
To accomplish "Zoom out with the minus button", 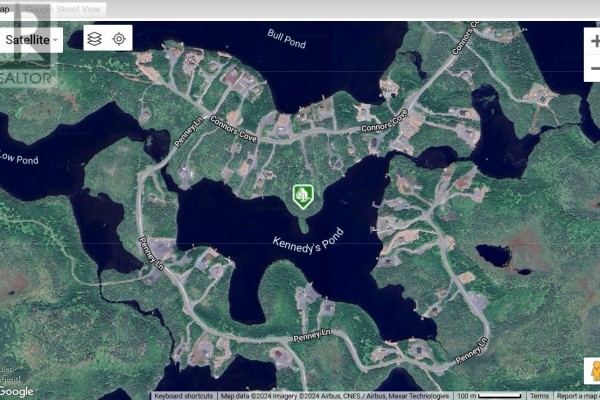I will [594, 69].
